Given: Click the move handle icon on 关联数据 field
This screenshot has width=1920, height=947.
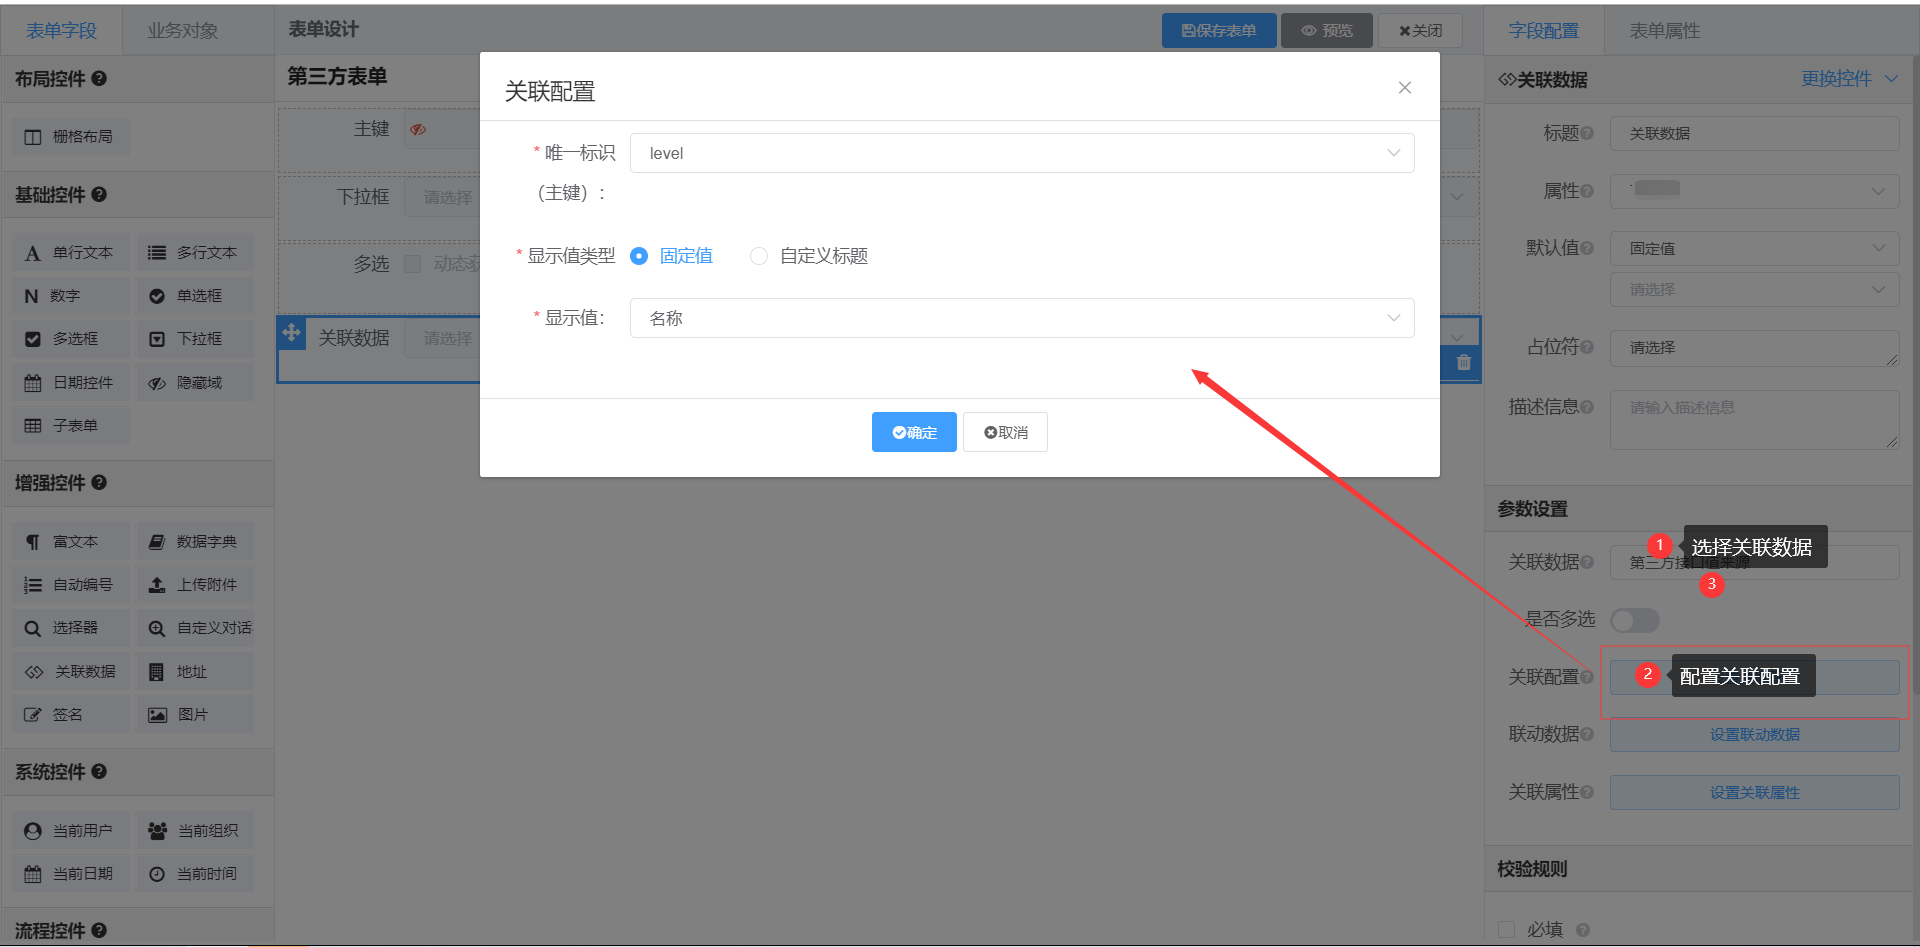Looking at the screenshot, I should pyautogui.click(x=291, y=332).
